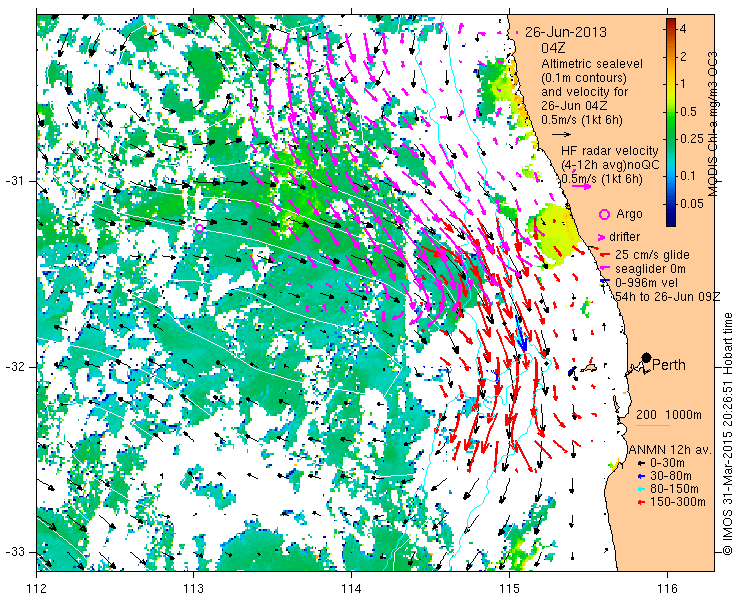This screenshot has height=600, width=740.
Task: Click the ANMN 12h av. heading
Action: pyautogui.click(x=671, y=449)
